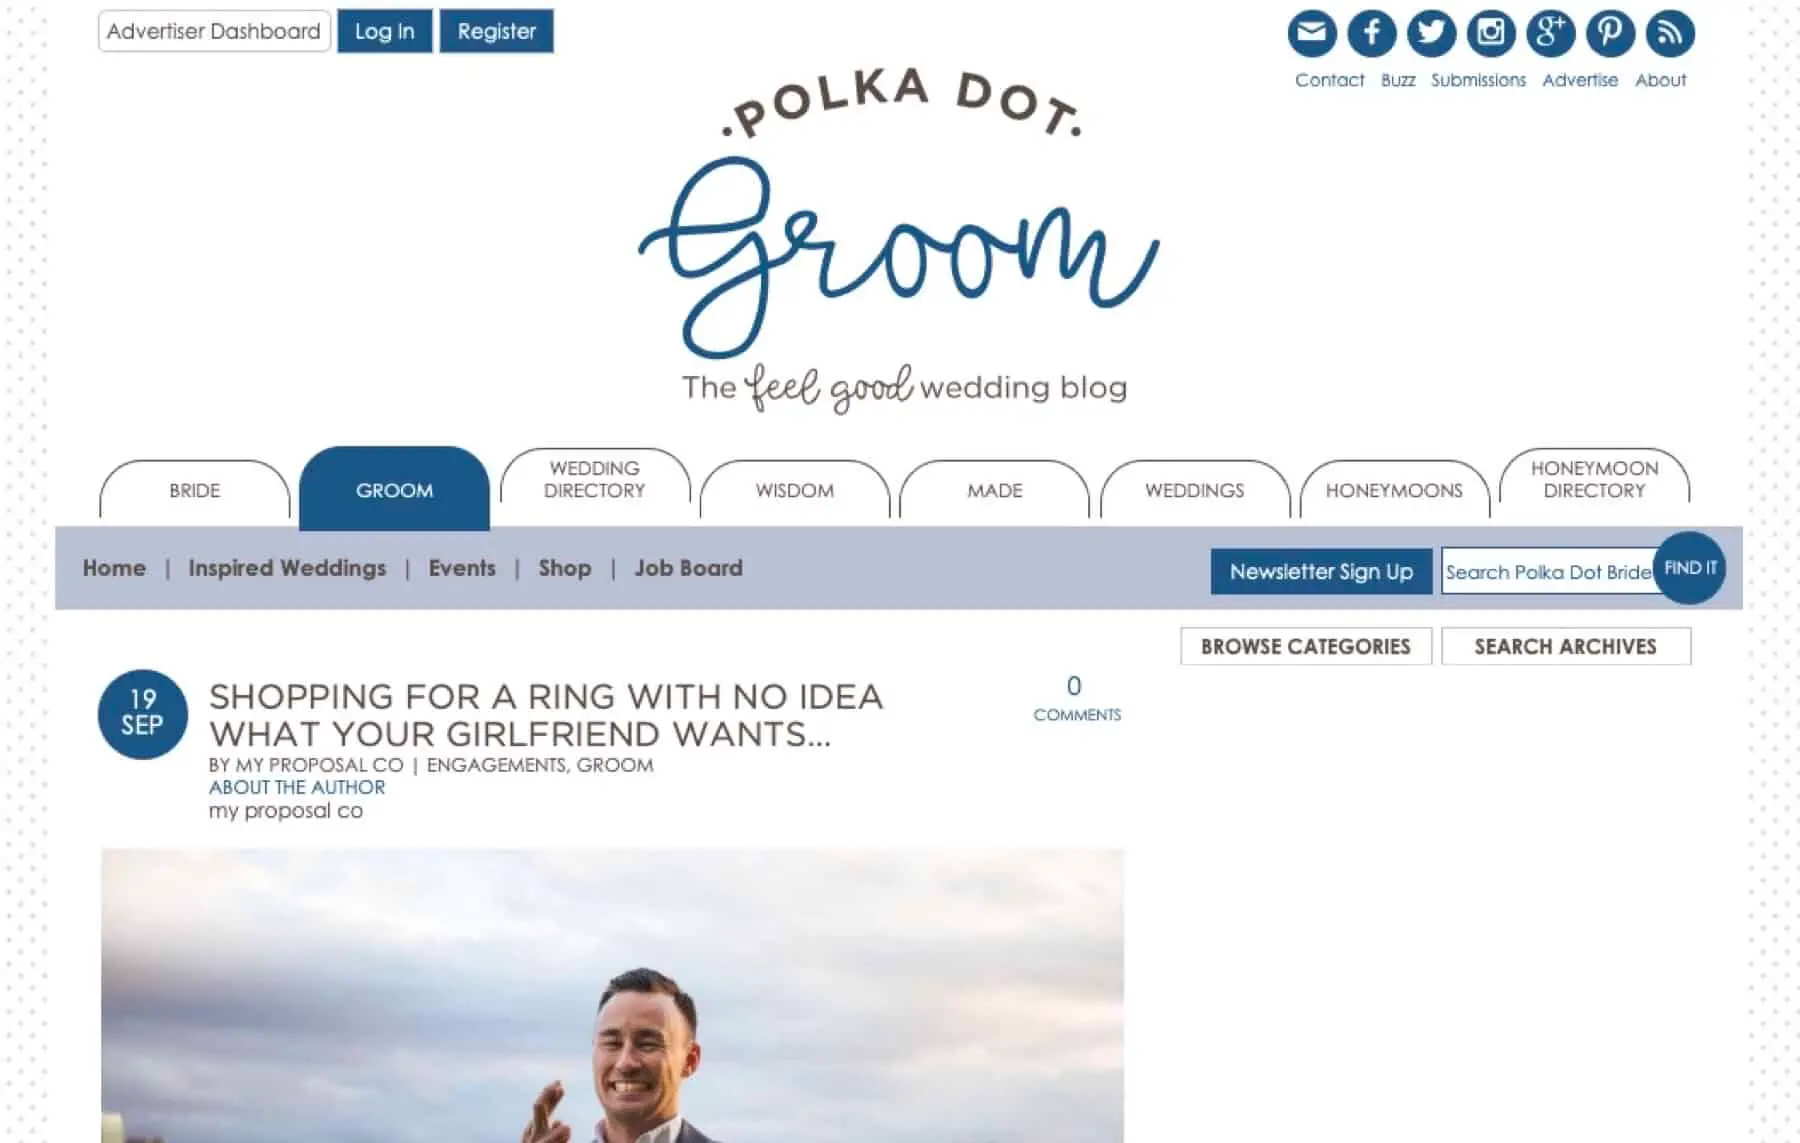The image size is (1800, 1143).
Task: Expand the Search Archives panel
Action: pos(1566,646)
